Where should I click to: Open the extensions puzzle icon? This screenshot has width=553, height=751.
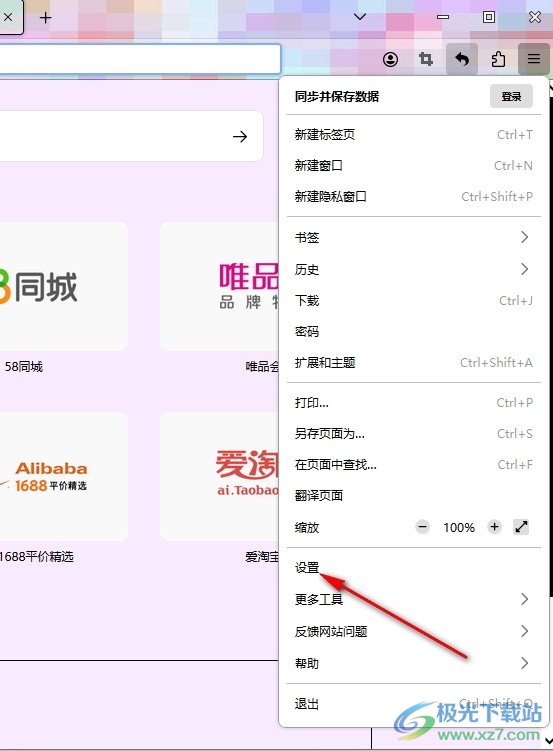click(x=498, y=59)
